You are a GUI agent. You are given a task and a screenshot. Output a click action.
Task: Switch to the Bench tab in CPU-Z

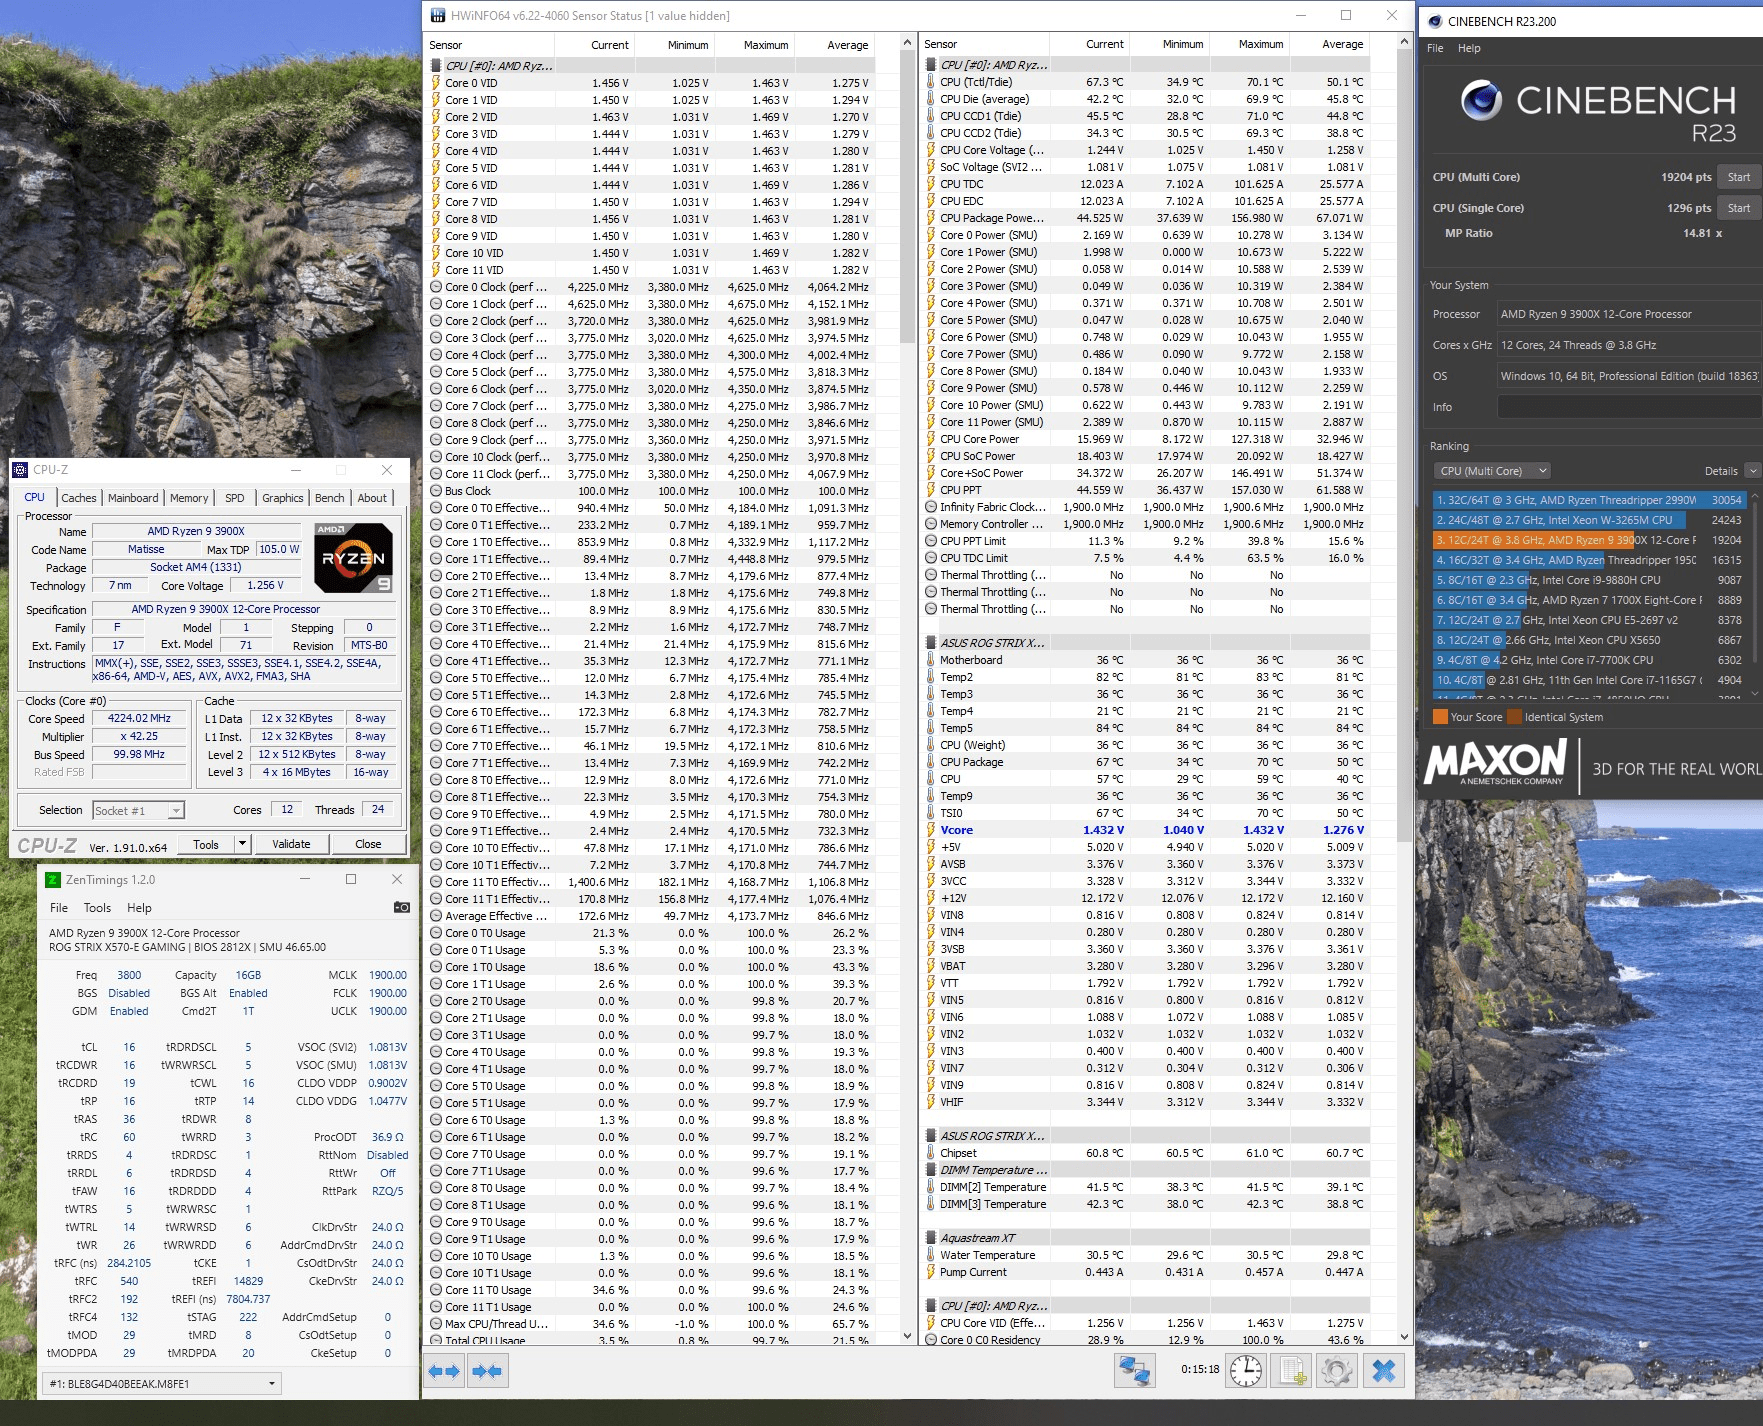[330, 498]
